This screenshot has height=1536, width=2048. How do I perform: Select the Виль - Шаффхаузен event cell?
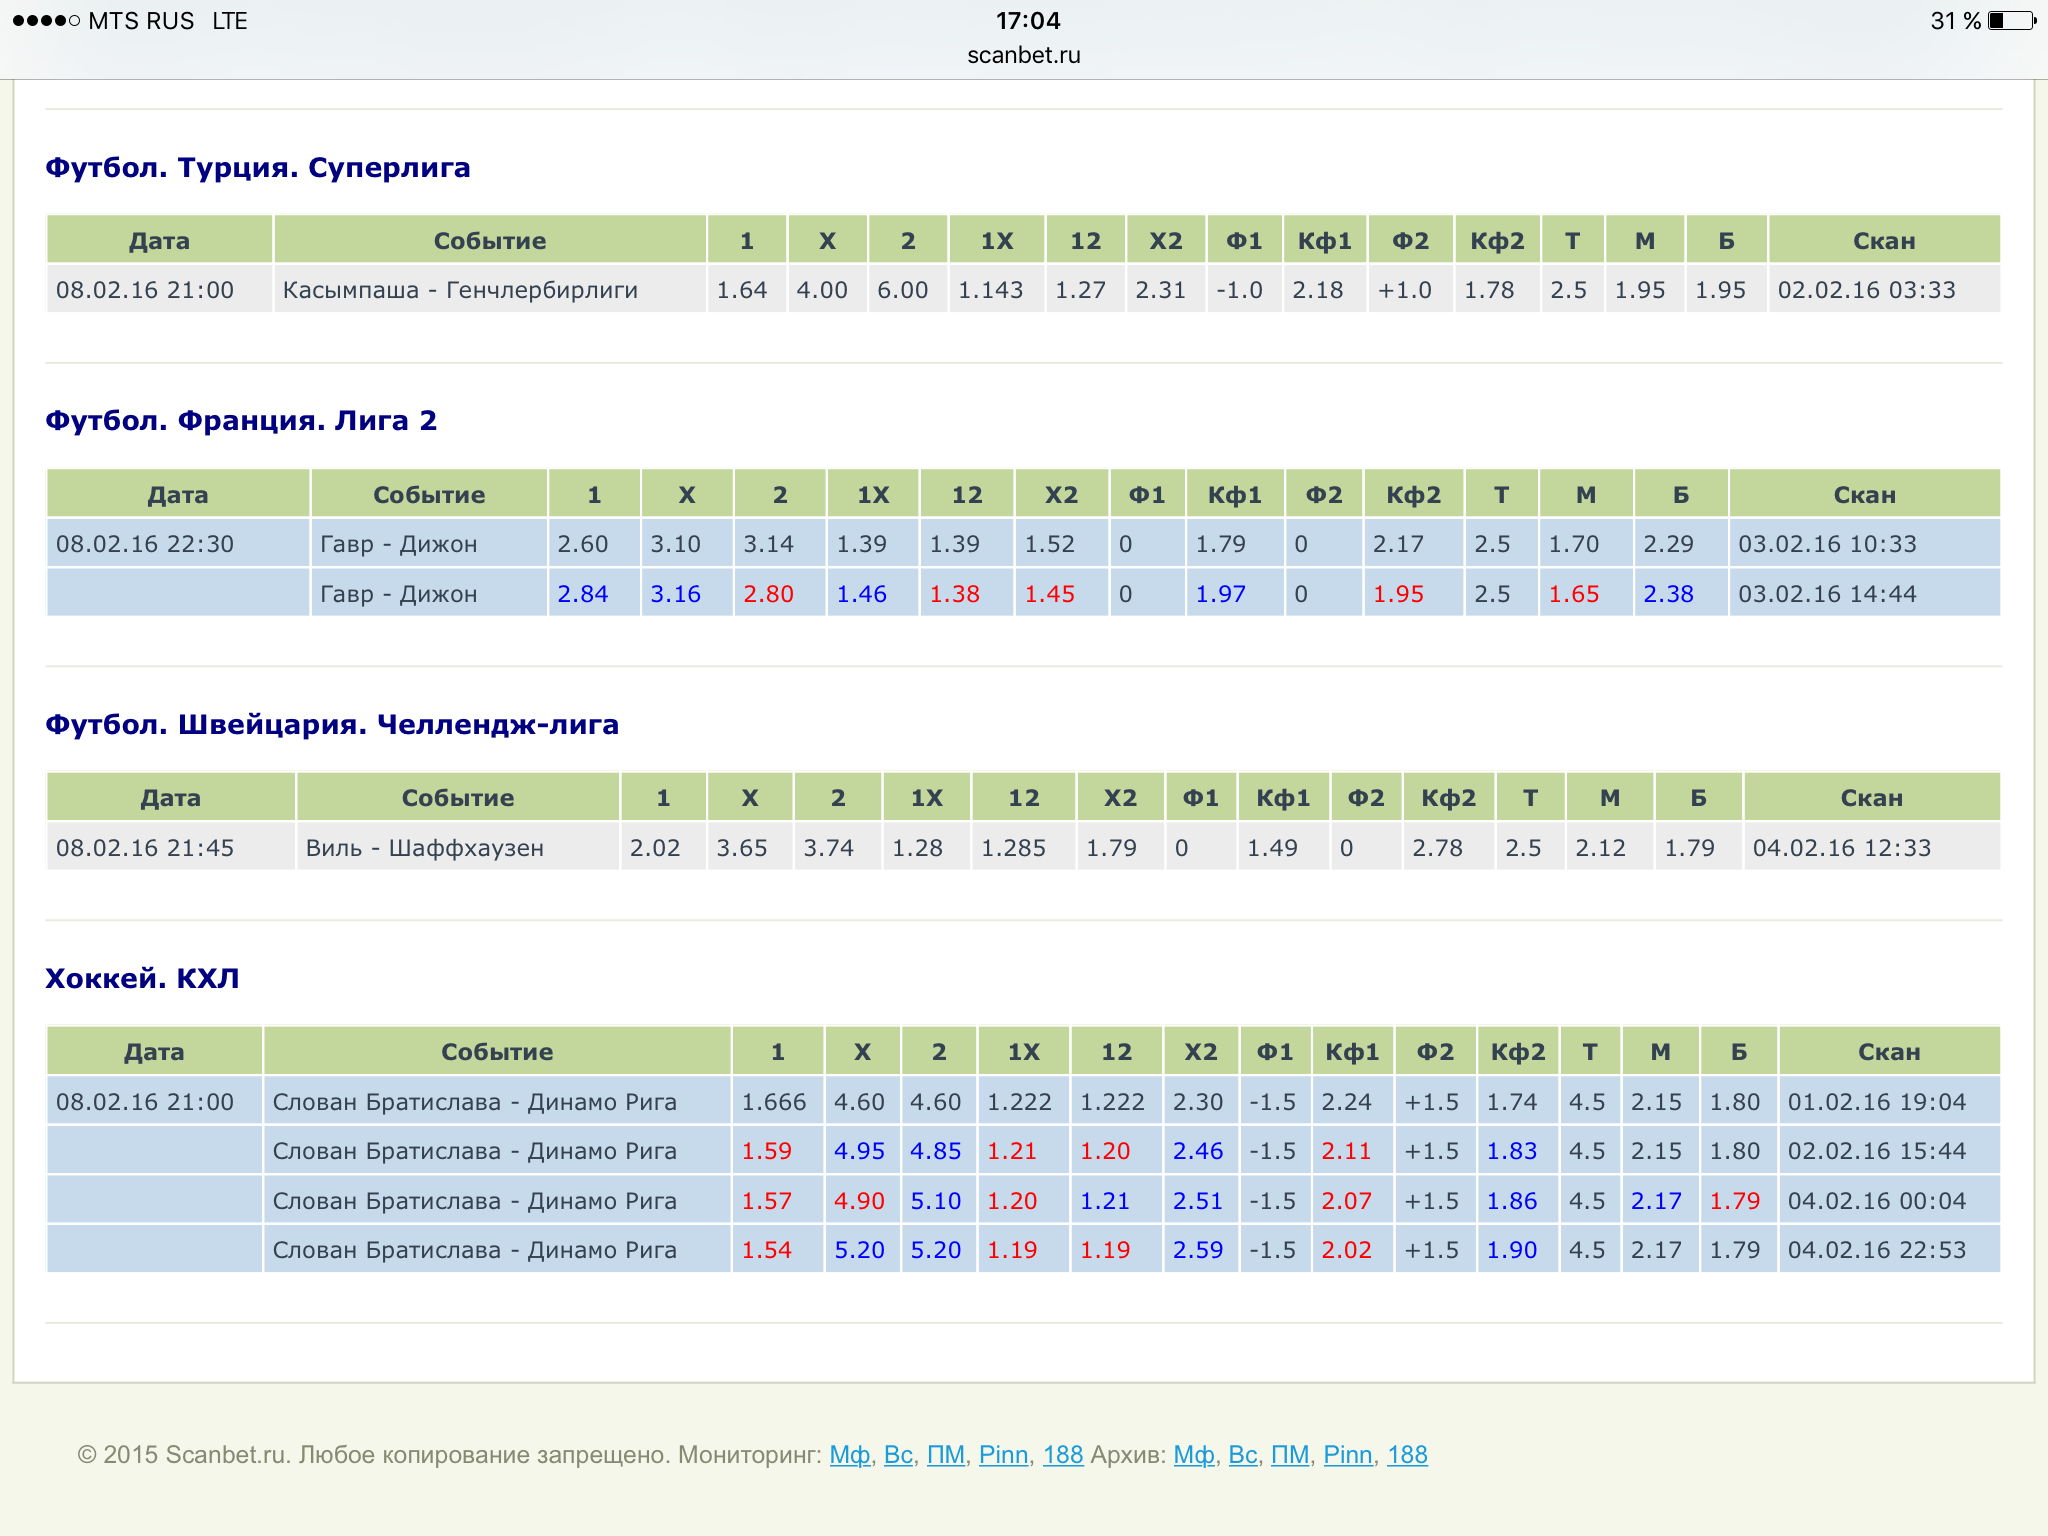[x=424, y=848]
